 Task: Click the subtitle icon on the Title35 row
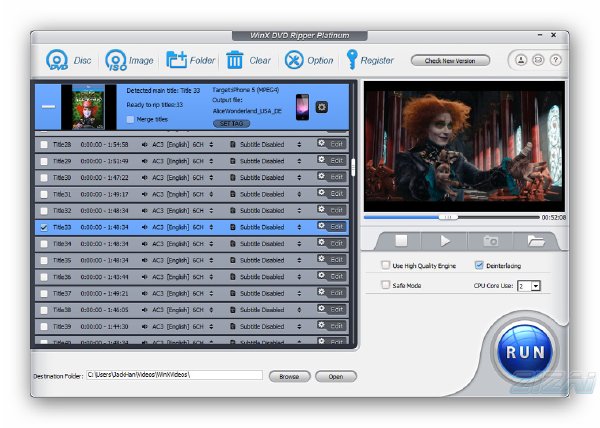[x=233, y=260]
